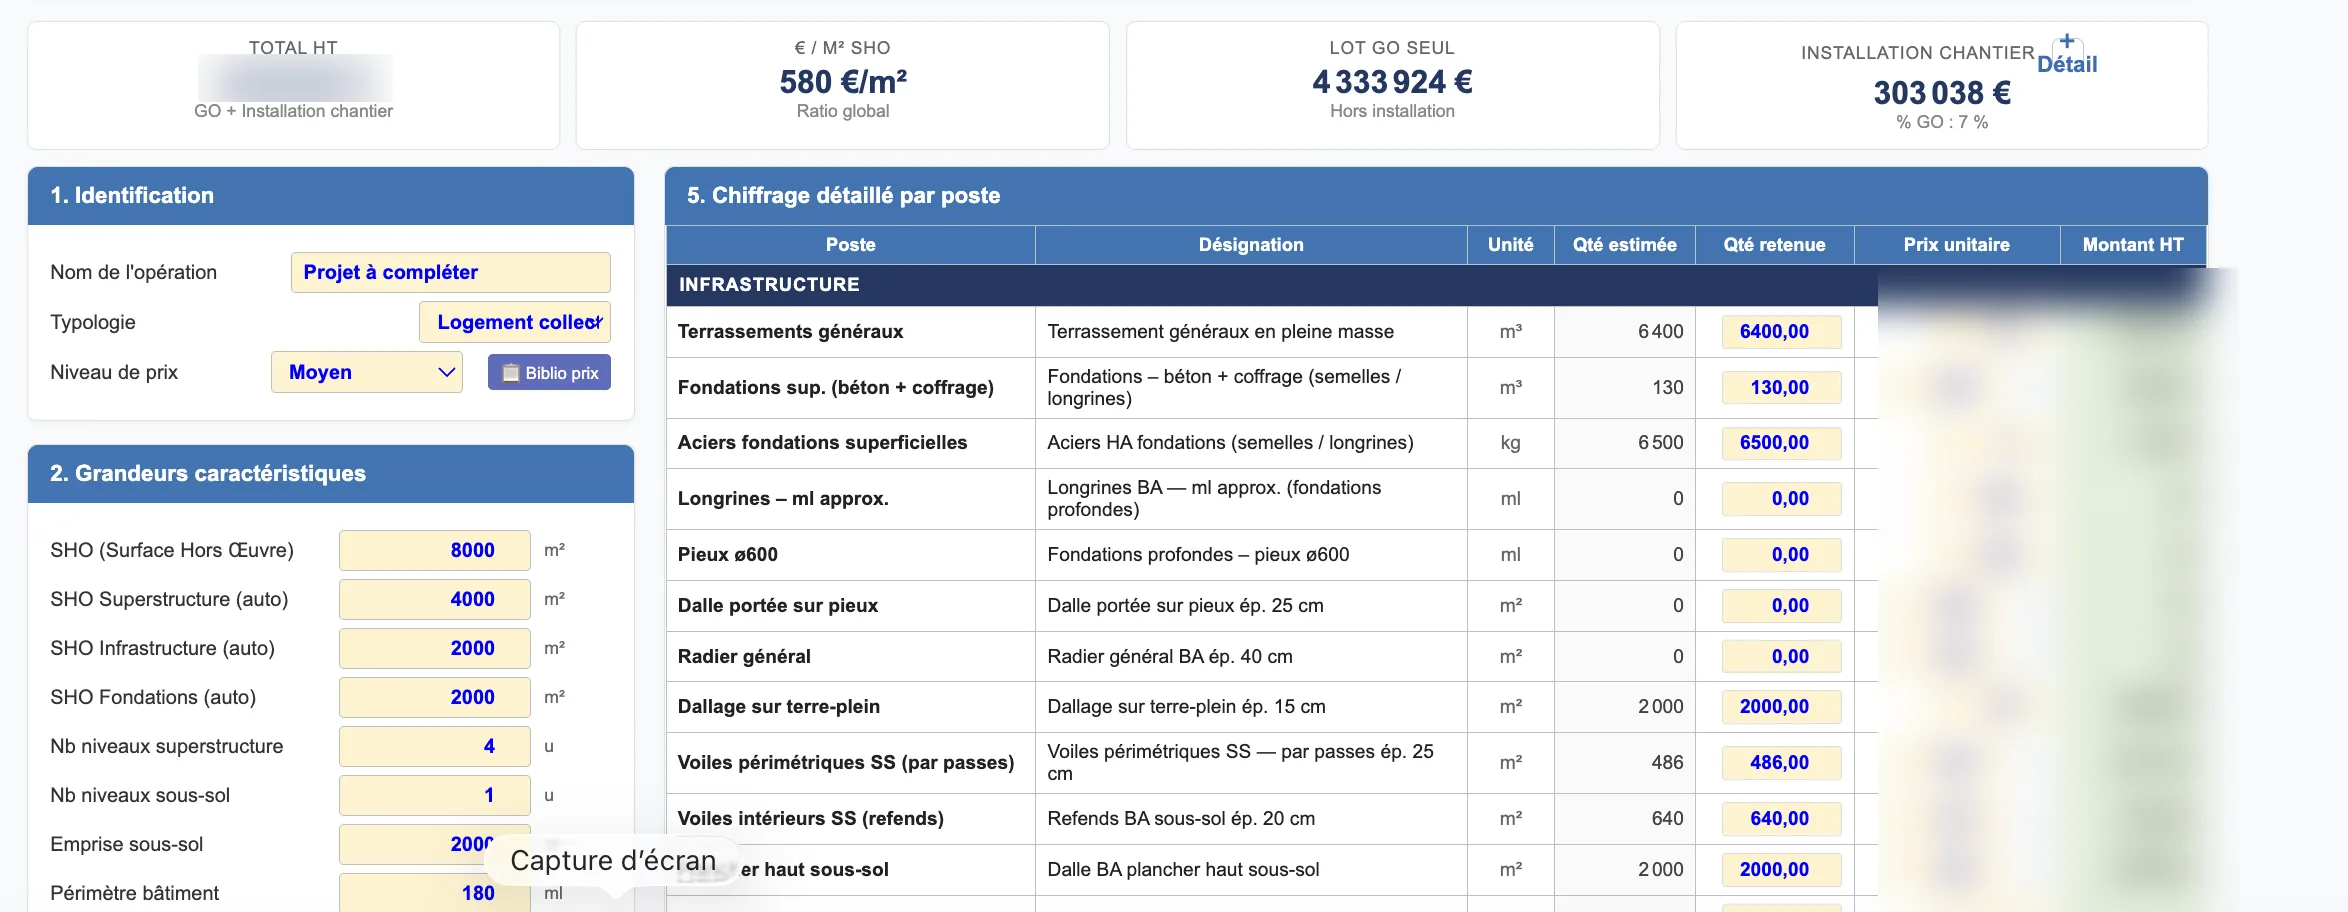2348x912 pixels.
Task: Click the Qté retenue column header
Action: (1775, 245)
